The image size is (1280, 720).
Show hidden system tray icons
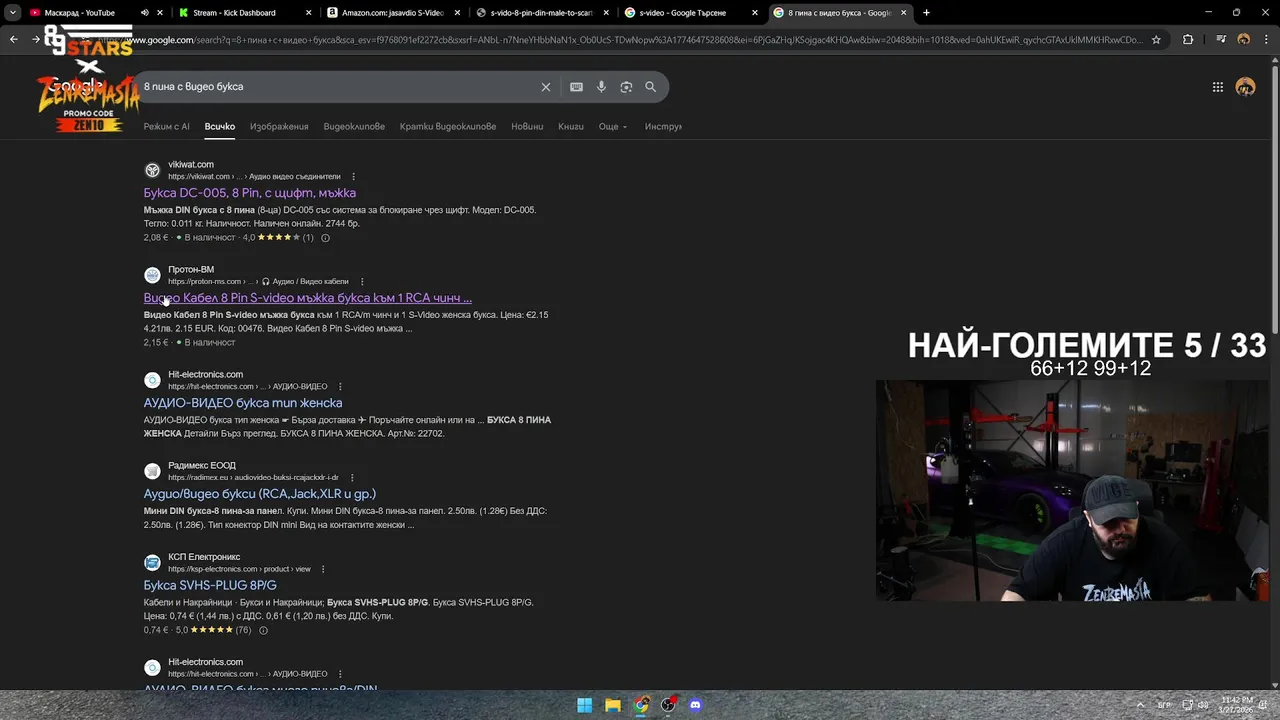pos(1141,705)
